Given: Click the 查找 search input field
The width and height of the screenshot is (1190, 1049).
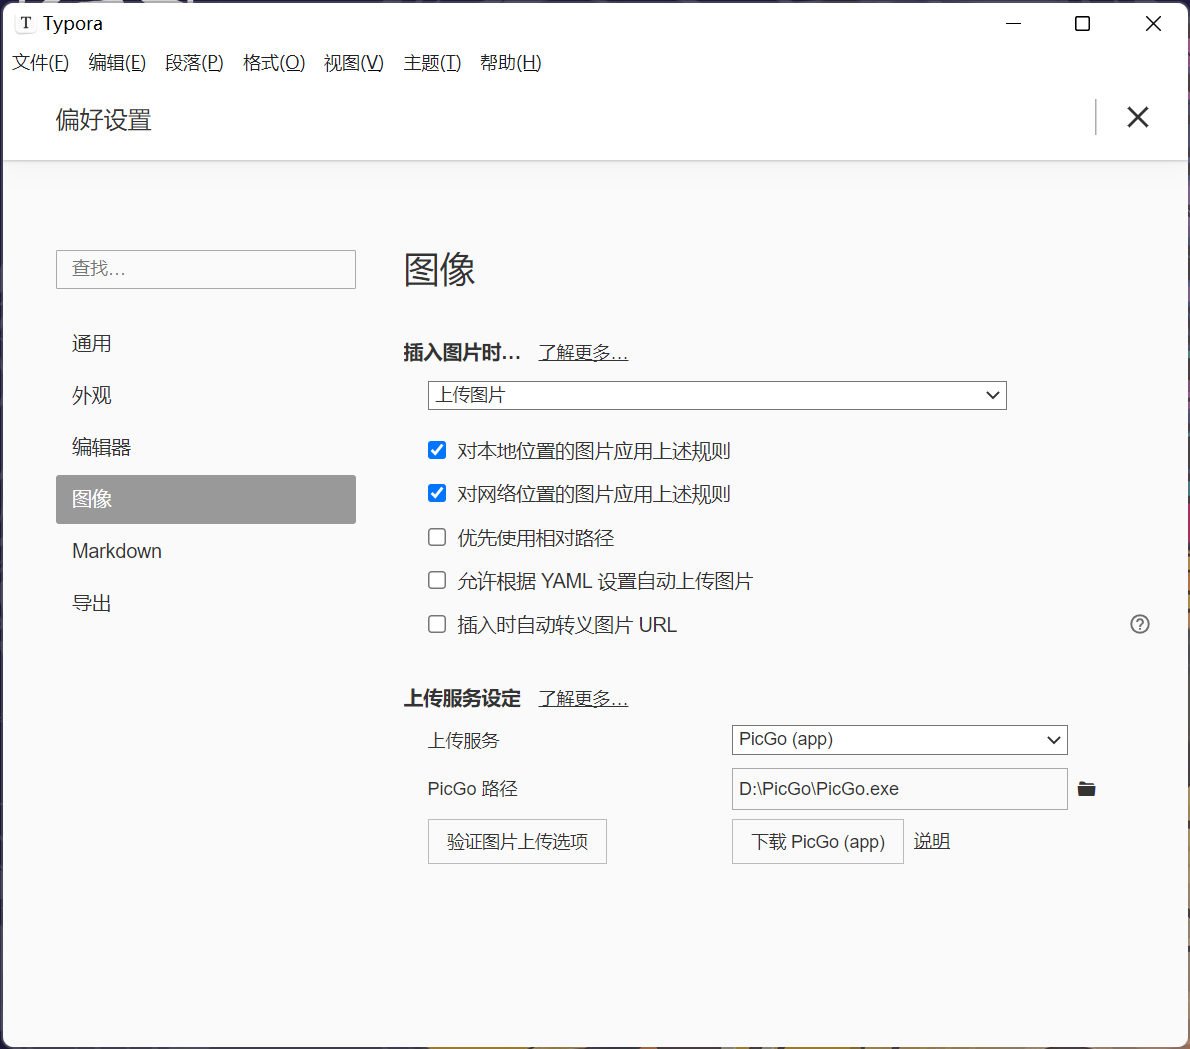Looking at the screenshot, I should coord(205,269).
